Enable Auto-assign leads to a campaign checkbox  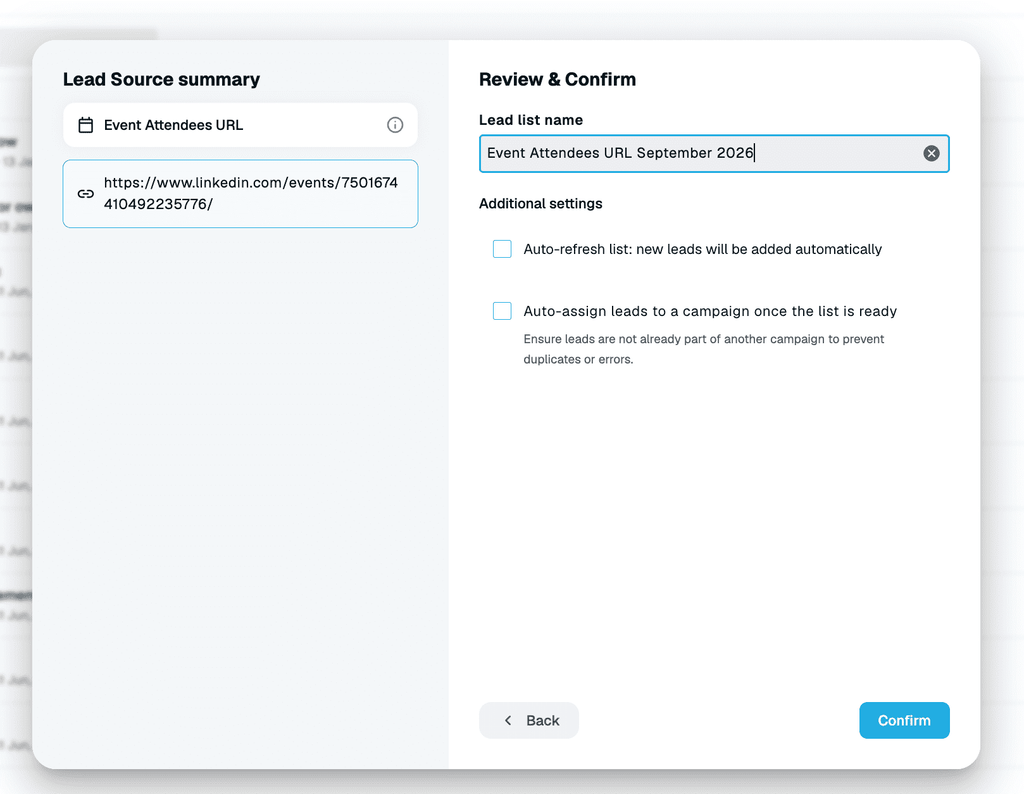click(x=502, y=311)
